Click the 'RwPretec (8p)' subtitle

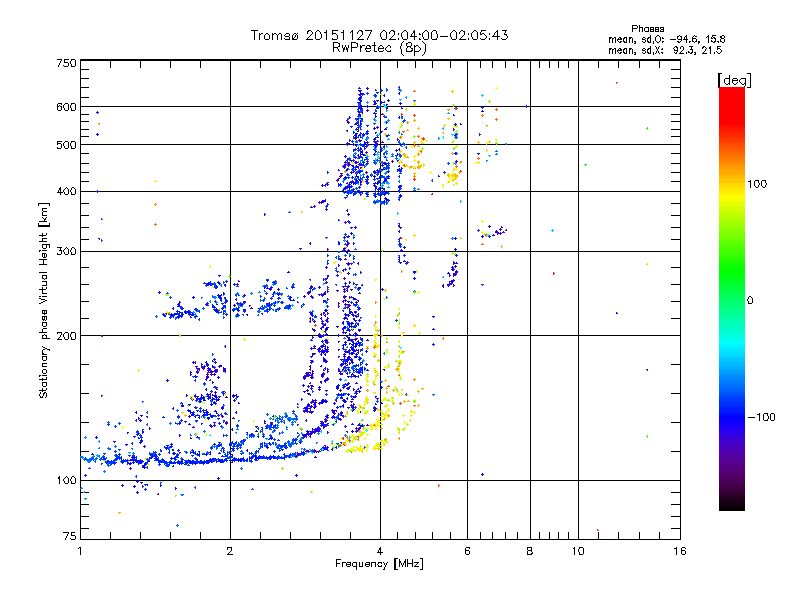[379, 48]
